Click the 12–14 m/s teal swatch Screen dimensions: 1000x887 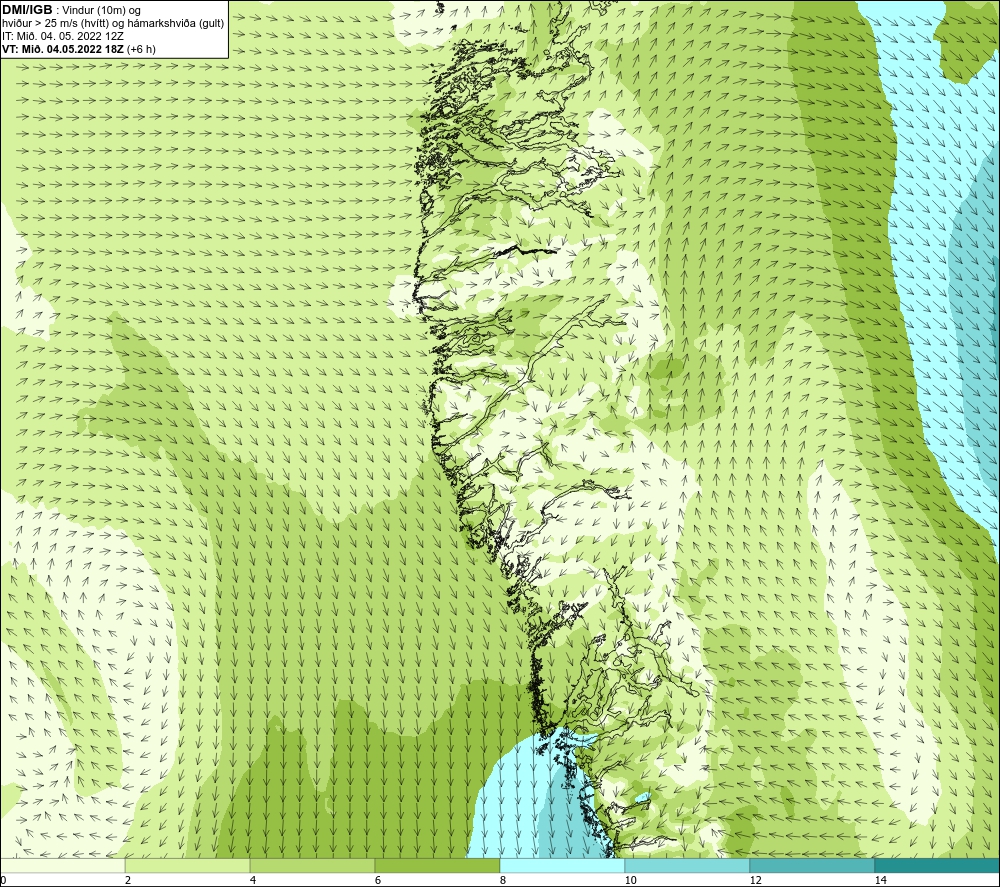click(812, 866)
